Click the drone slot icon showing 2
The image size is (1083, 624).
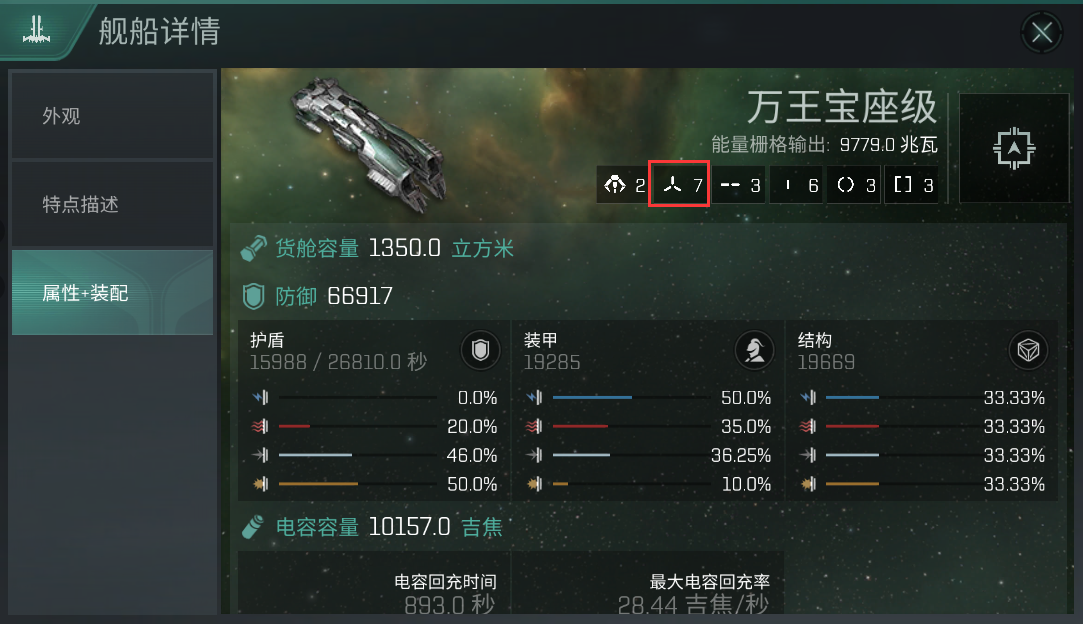[623, 185]
